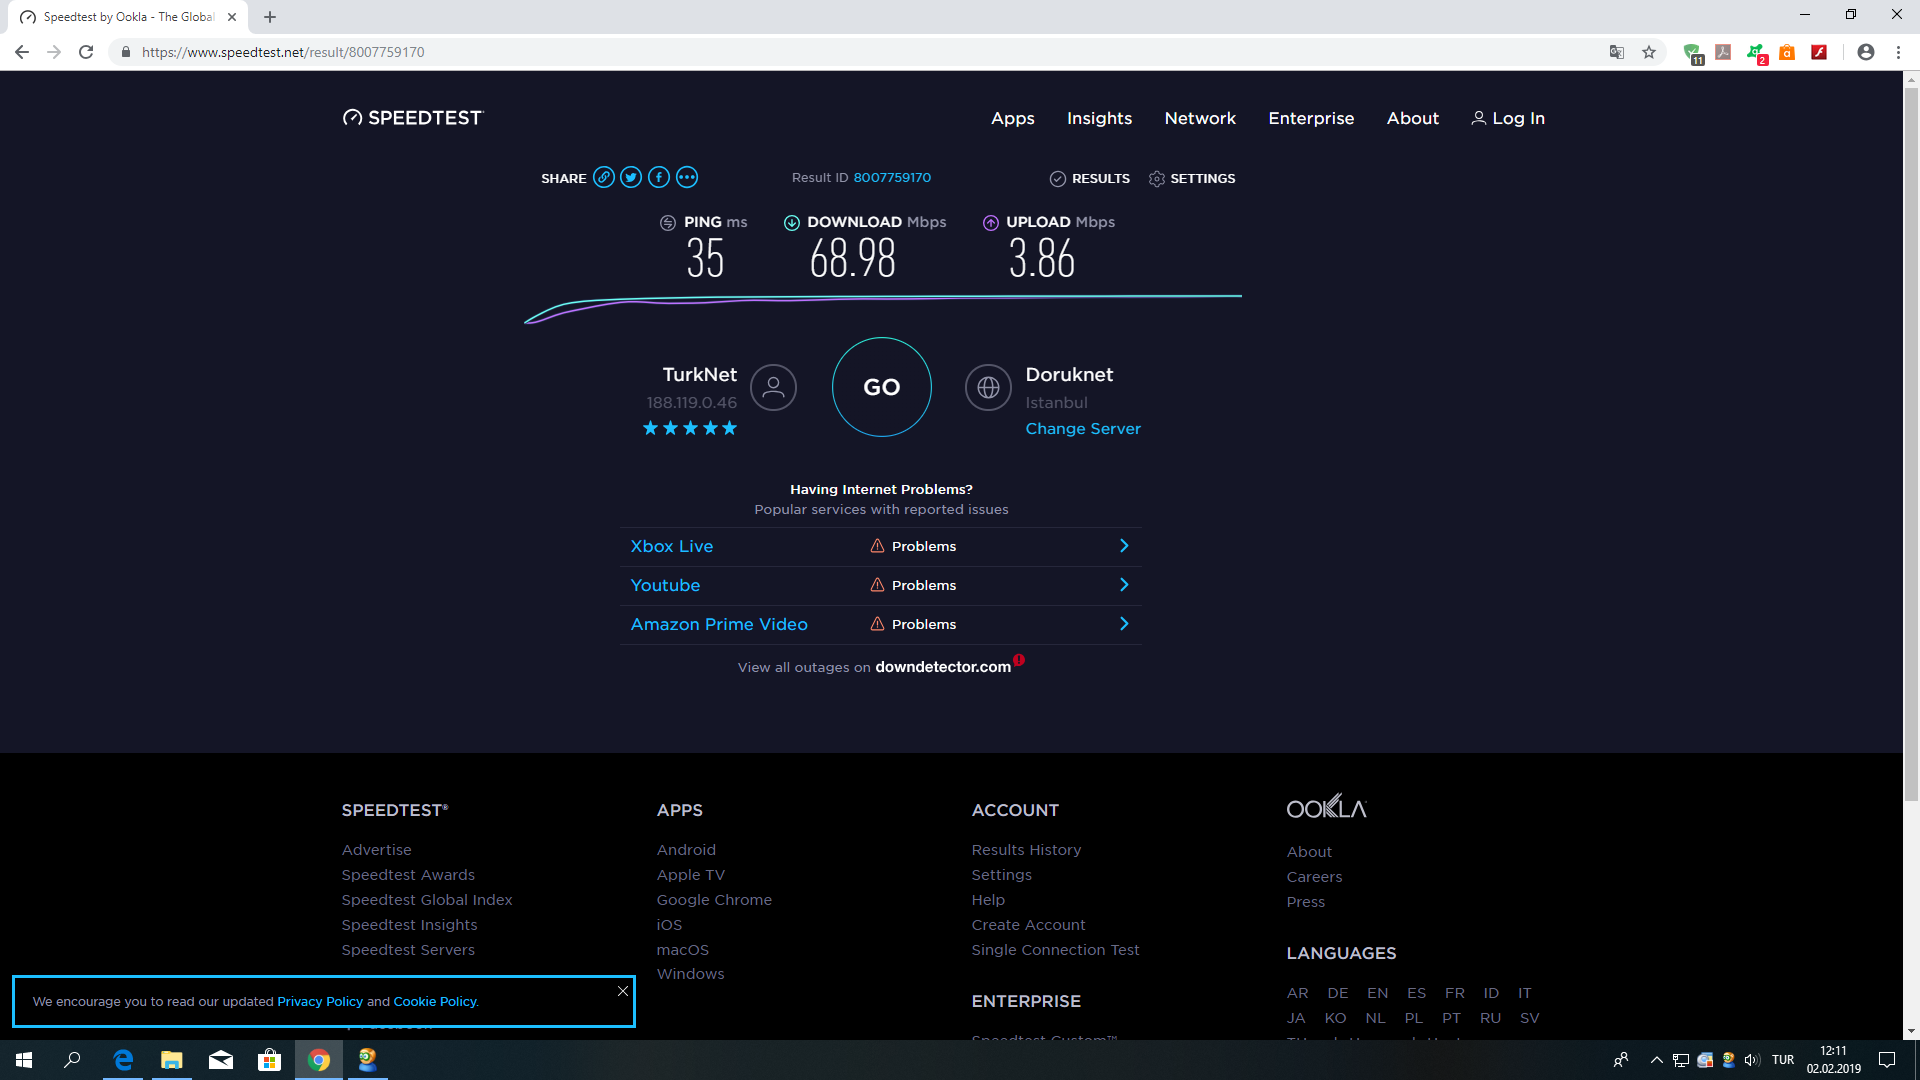The width and height of the screenshot is (1920, 1080).
Task: Click the TUR keyboard language indicator
Action: [x=1783, y=1060]
